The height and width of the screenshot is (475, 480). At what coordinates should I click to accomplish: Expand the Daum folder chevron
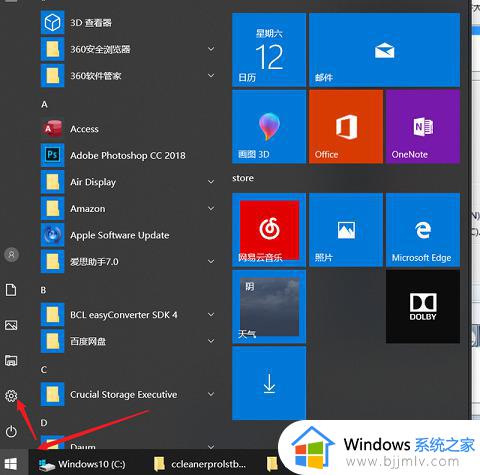211,446
